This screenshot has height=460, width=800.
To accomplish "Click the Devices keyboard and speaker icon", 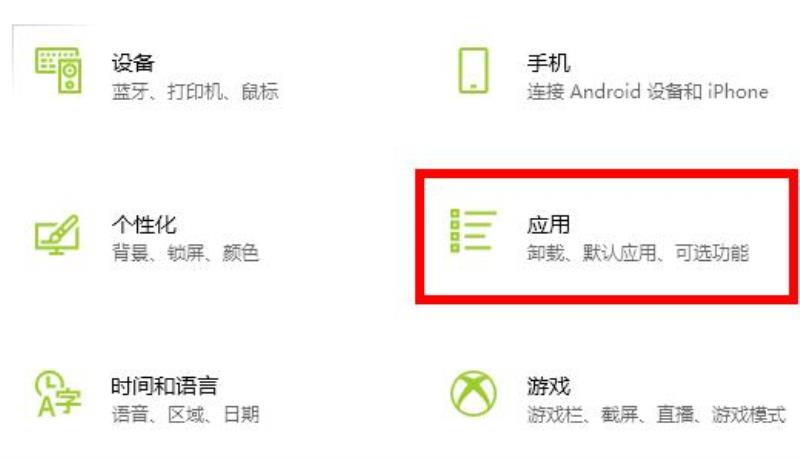I will pos(58,70).
